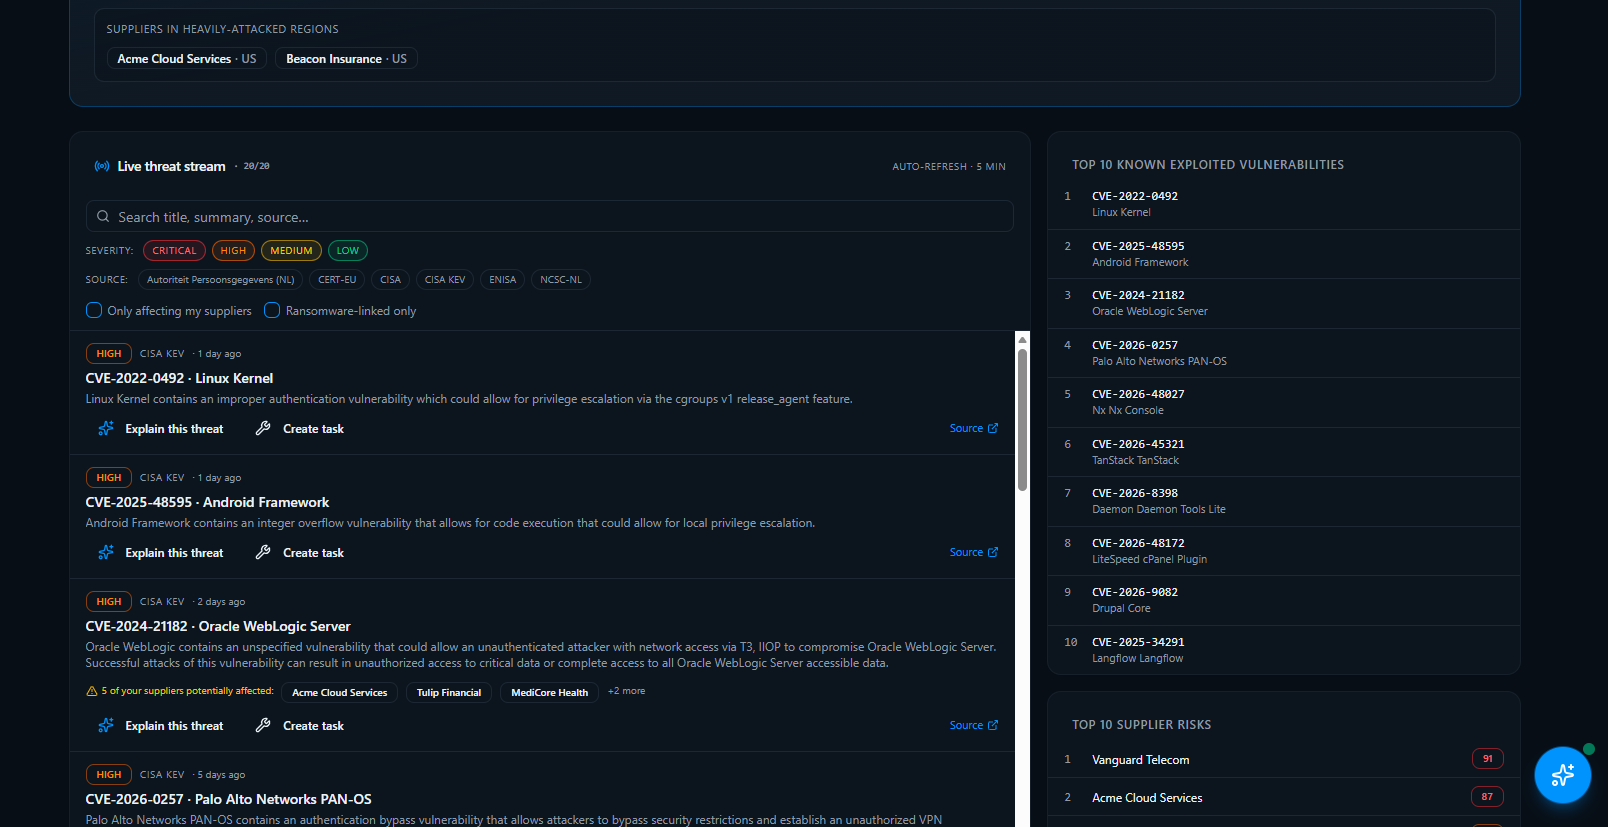
Task: Open external link icon for CVE-2024-21182 source
Action: tap(993, 725)
